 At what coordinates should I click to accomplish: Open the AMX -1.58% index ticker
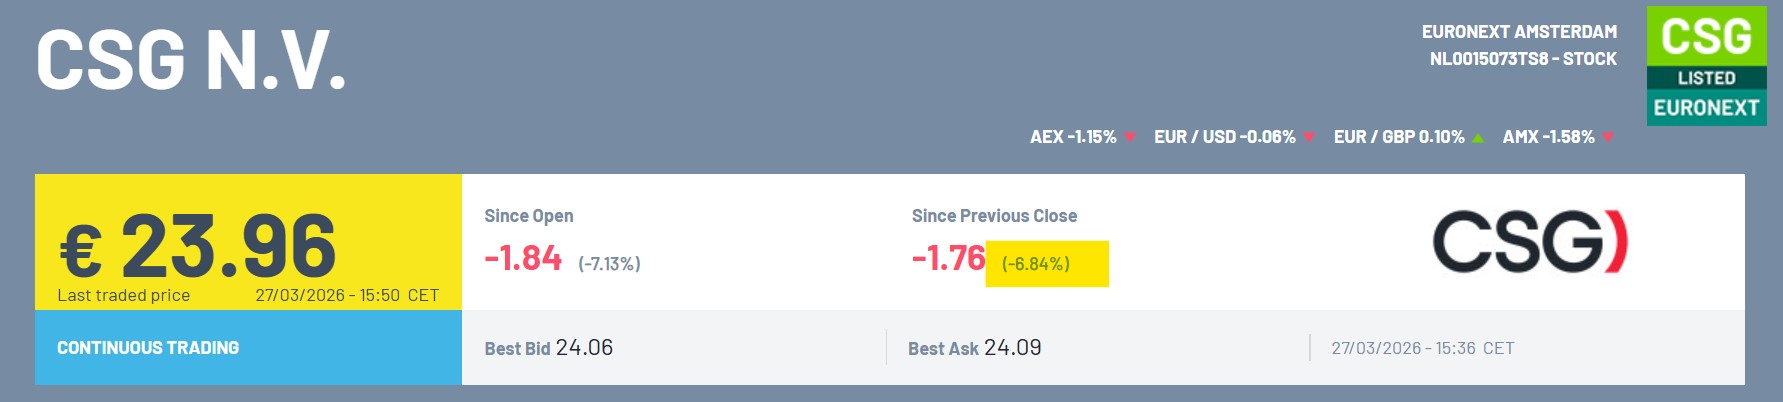(x=1548, y=137)
